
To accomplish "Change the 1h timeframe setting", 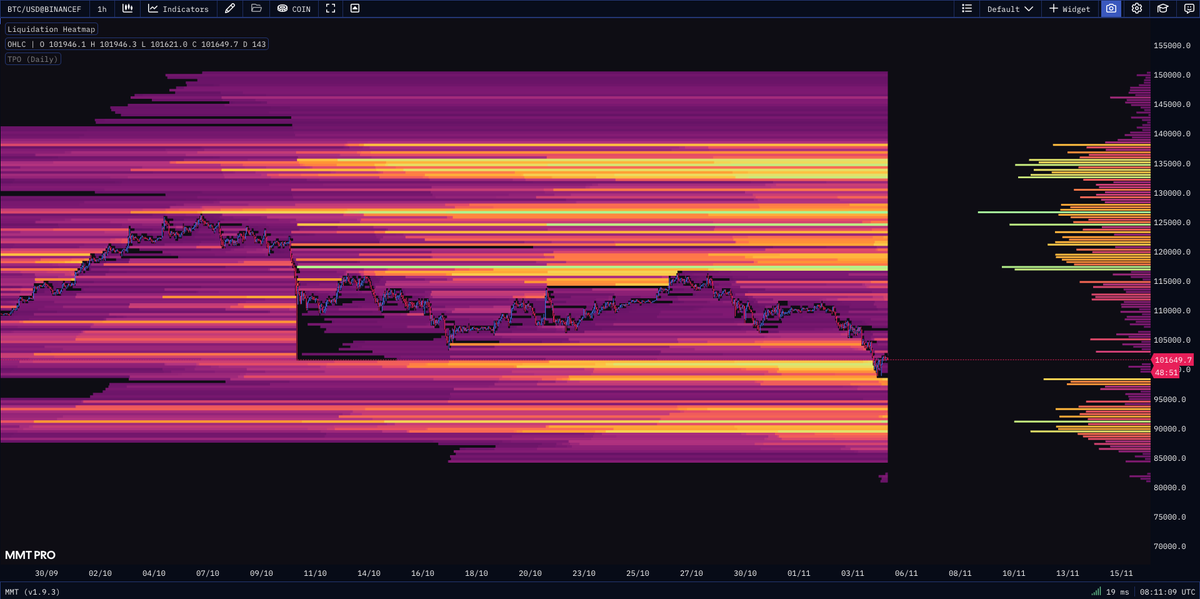I will [102, 9].
